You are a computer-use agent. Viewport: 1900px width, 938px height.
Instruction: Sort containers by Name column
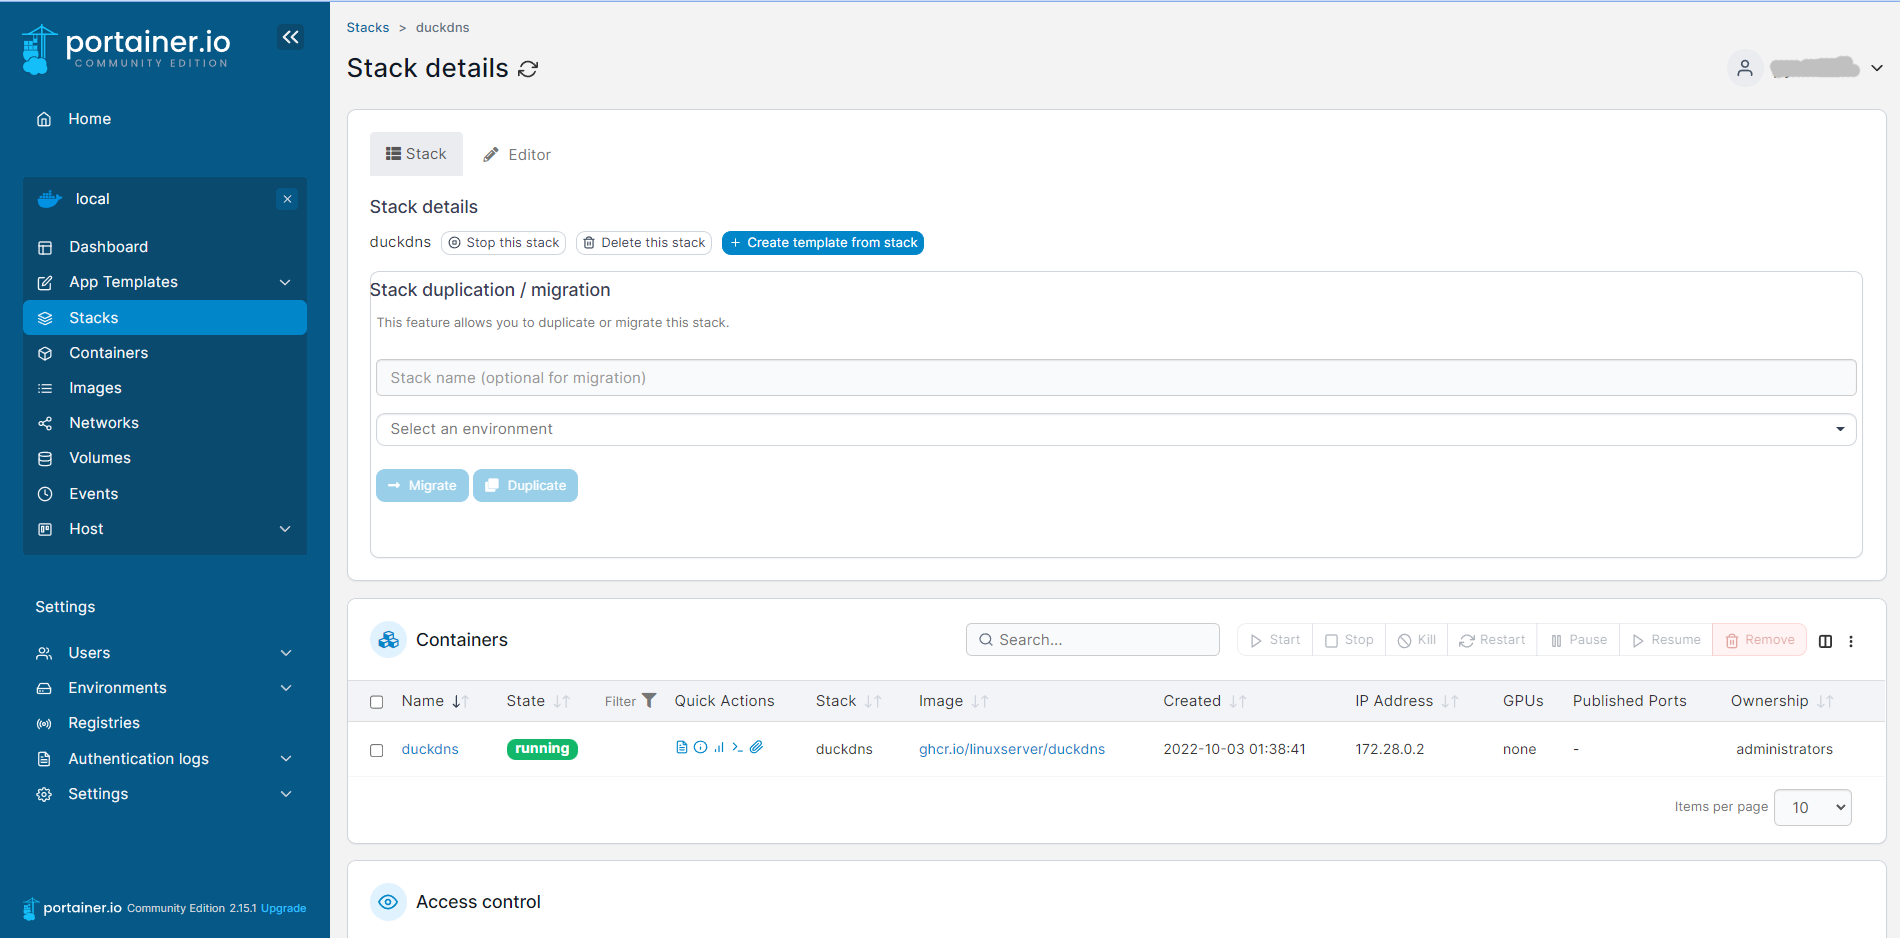click(x=435, y=701)
